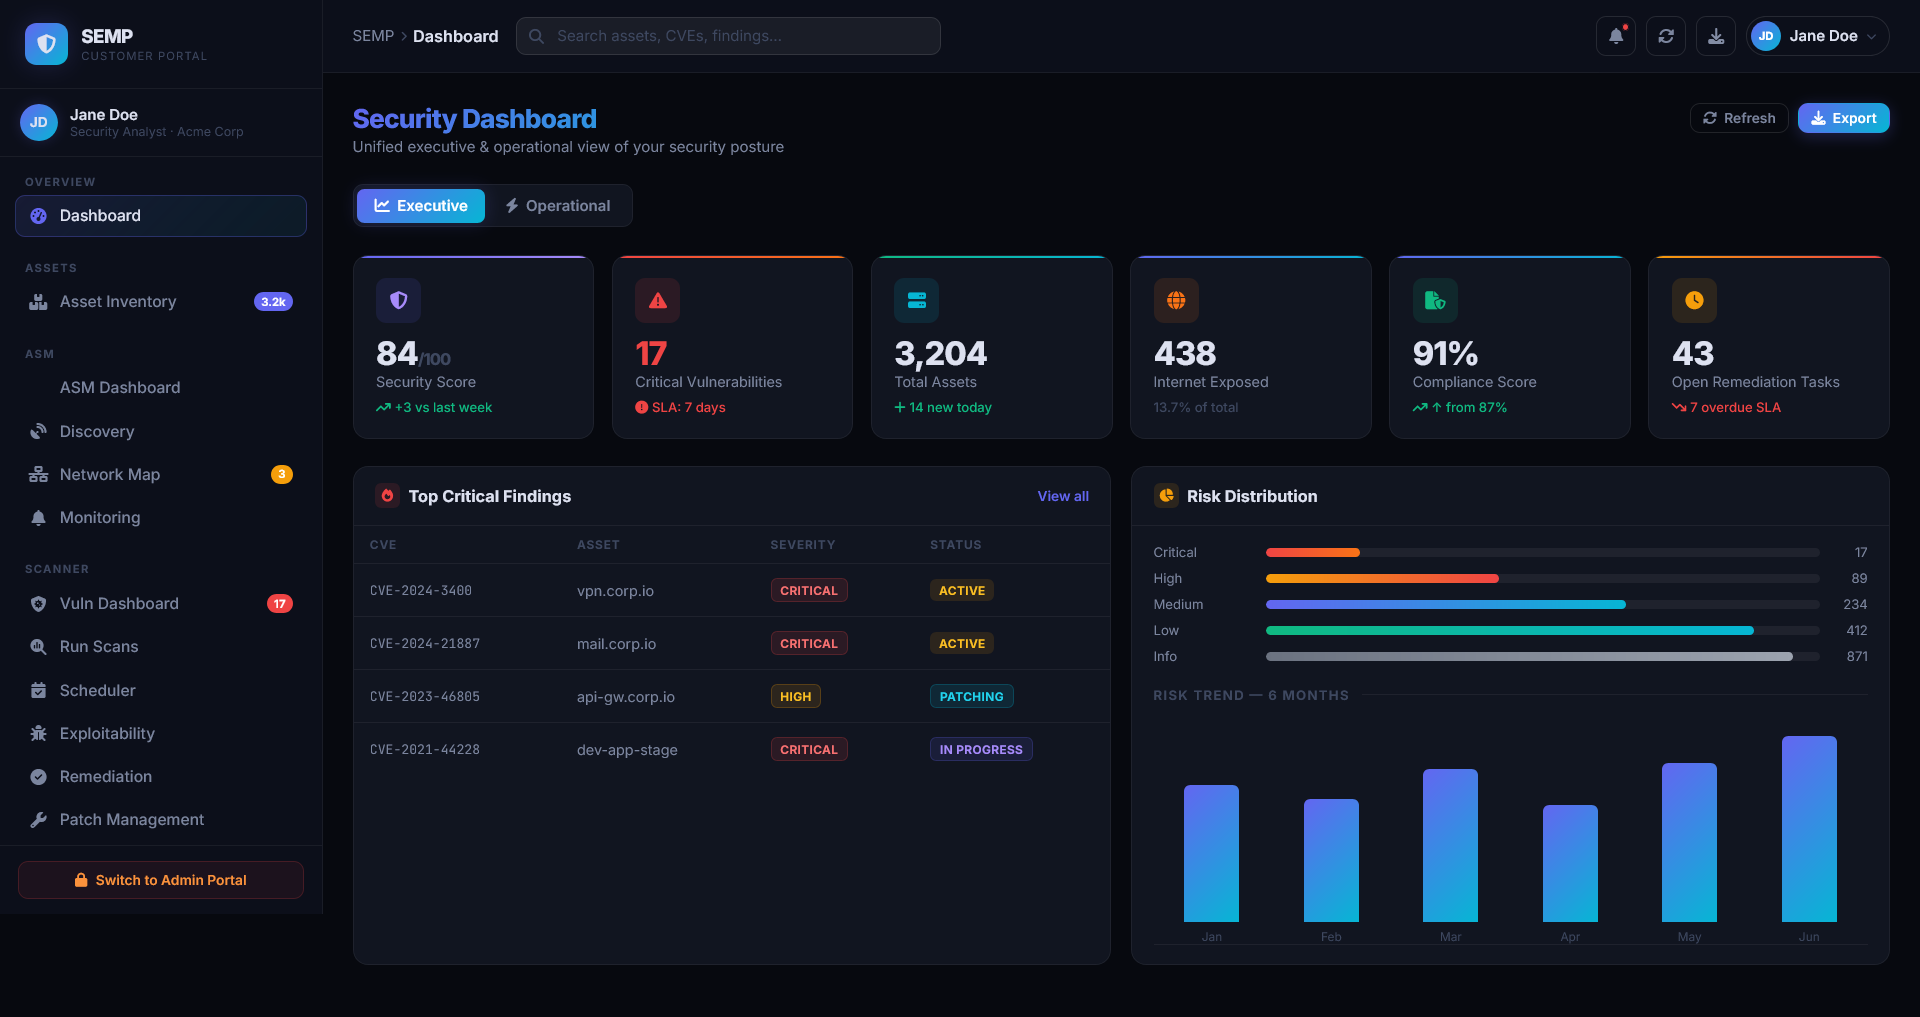The image size is (1920, 1017).
Task: Click the Critical risk distribution bar
Action: point(1543,553)
